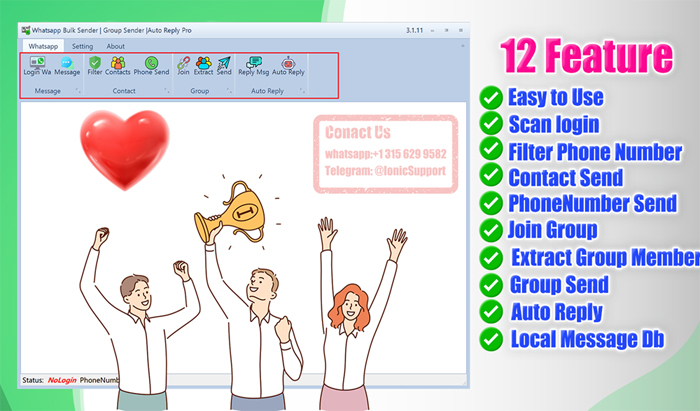
Task: Expand the Group section launcher arrow
Action: (x=229, y=91)
